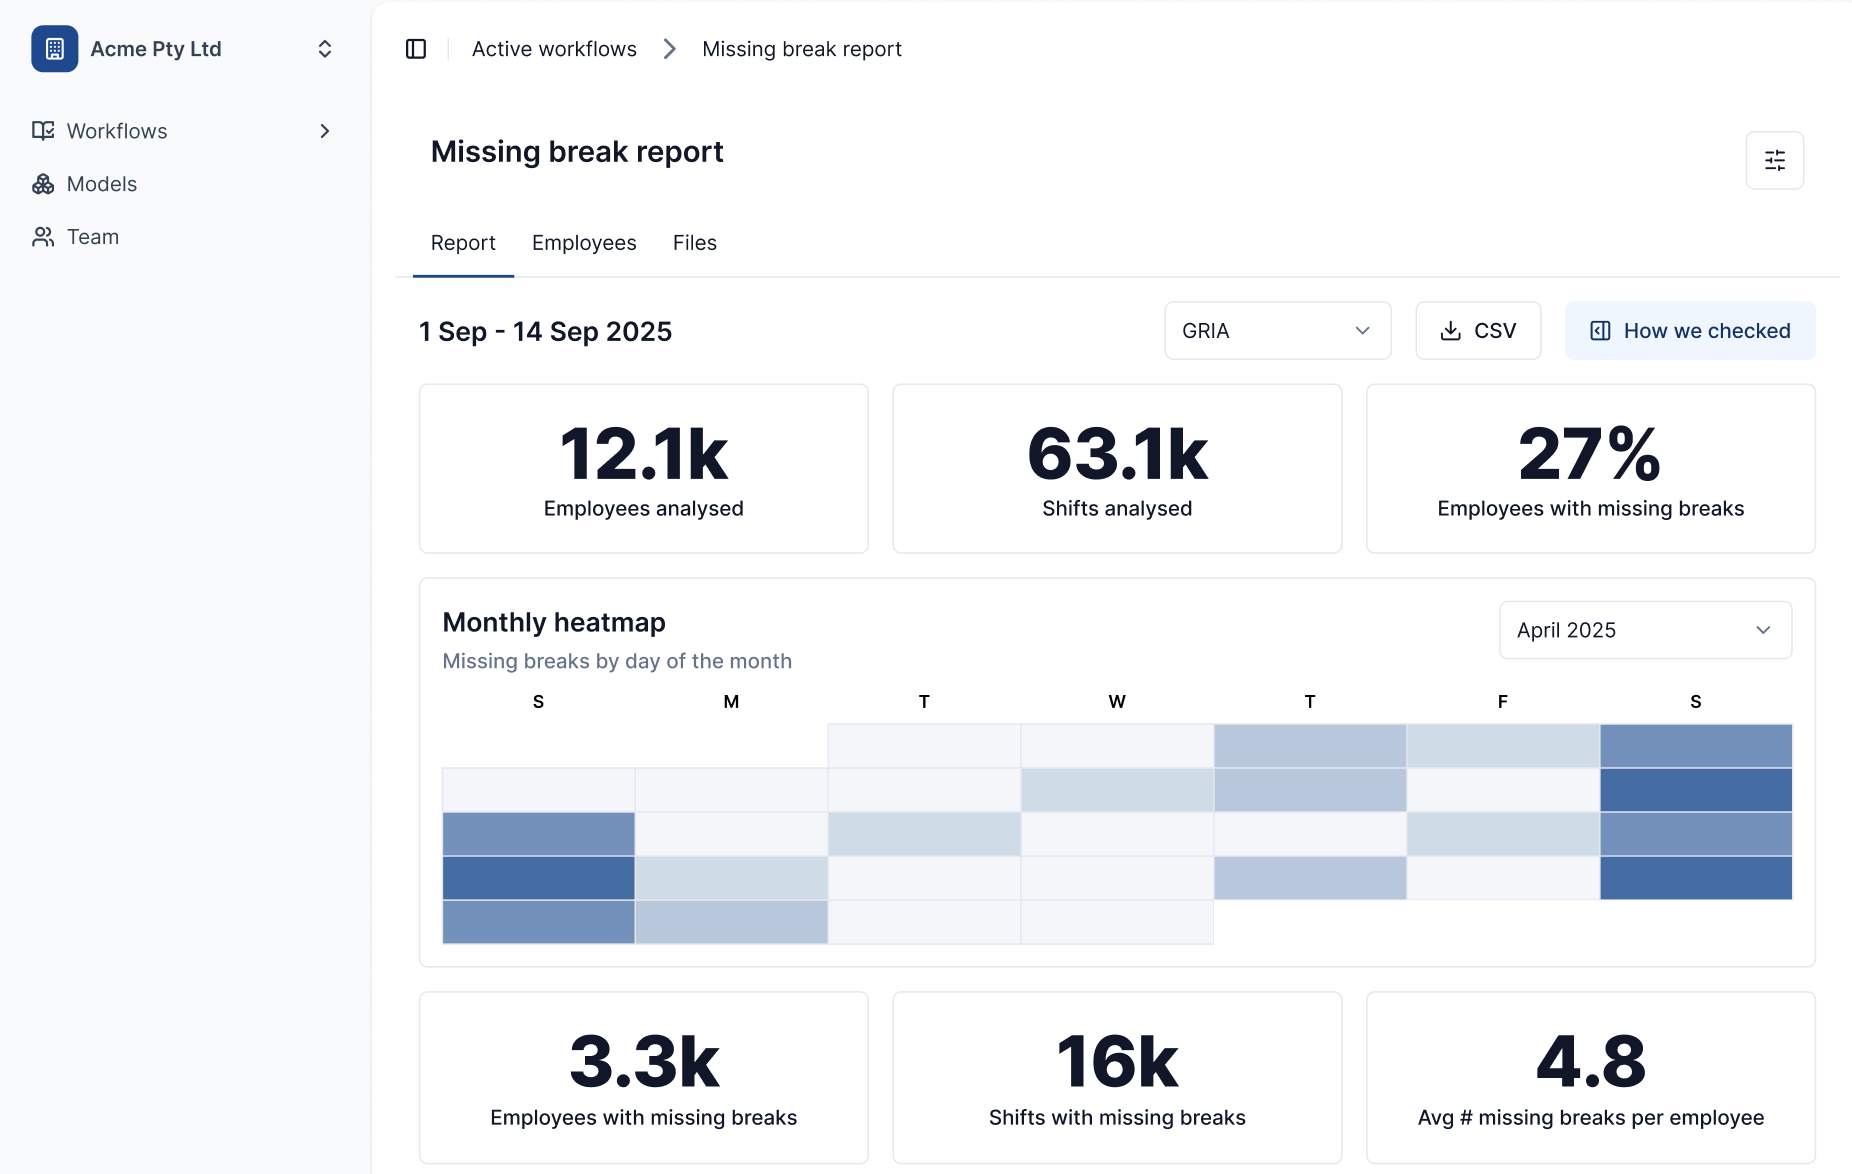This screenshot has width=1852, height=1174.
Task: Switch to the Employees tab
Action: click(584, 242)
